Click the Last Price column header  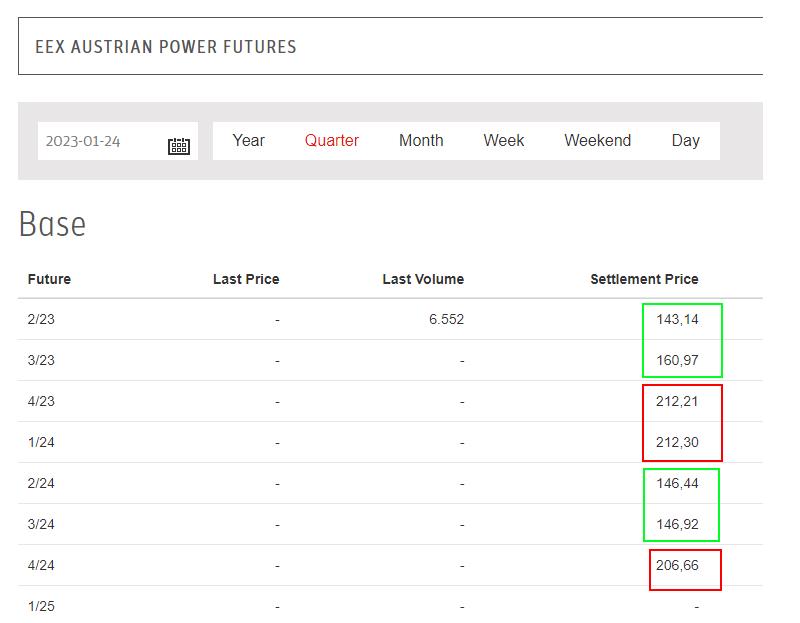(246, 279)
